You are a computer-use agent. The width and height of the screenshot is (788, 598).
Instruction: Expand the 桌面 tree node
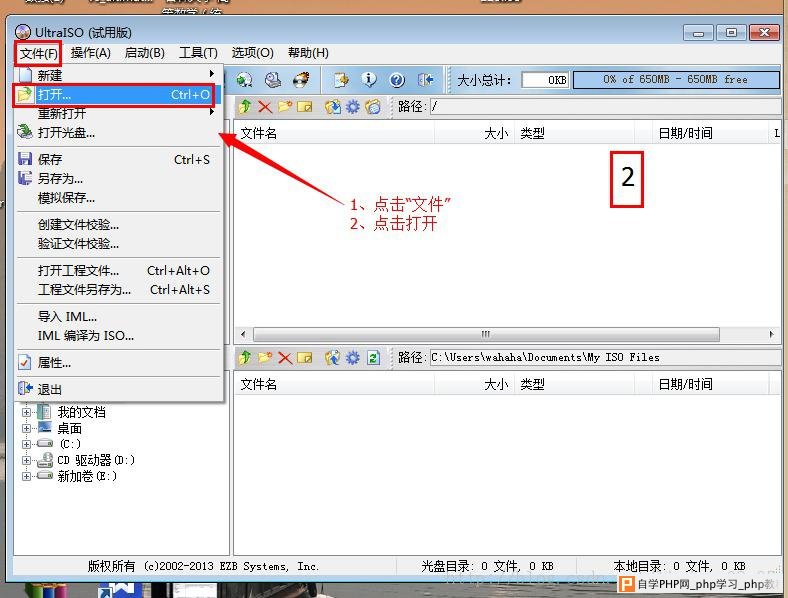coord(26,428)
